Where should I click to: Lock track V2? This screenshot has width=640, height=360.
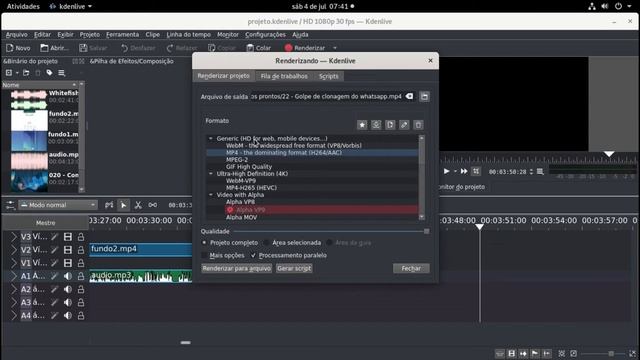tap(81, 250)
